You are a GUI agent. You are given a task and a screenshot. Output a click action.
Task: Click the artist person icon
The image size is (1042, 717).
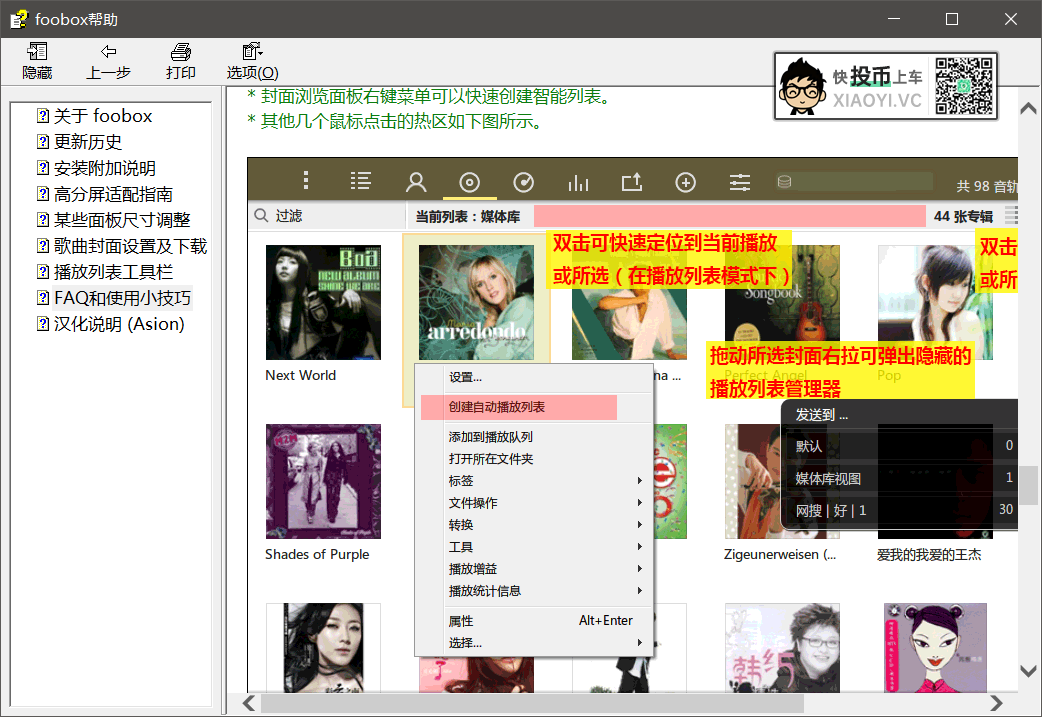tap(416, 181)
